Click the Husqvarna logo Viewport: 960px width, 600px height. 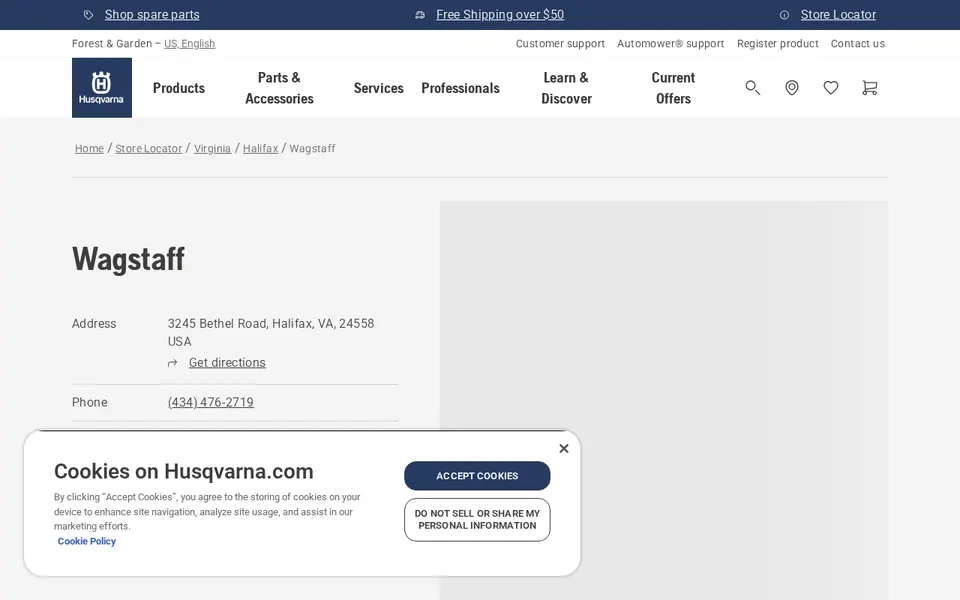click(x=102, y=88)
